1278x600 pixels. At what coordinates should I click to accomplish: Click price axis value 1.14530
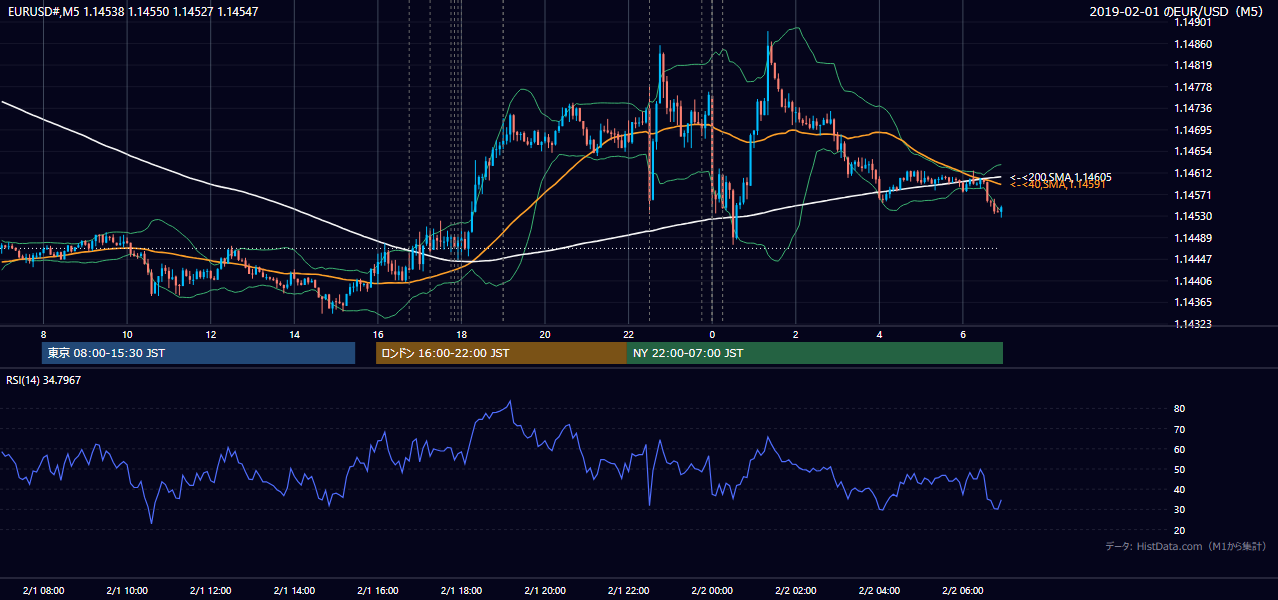point(1193,216)
